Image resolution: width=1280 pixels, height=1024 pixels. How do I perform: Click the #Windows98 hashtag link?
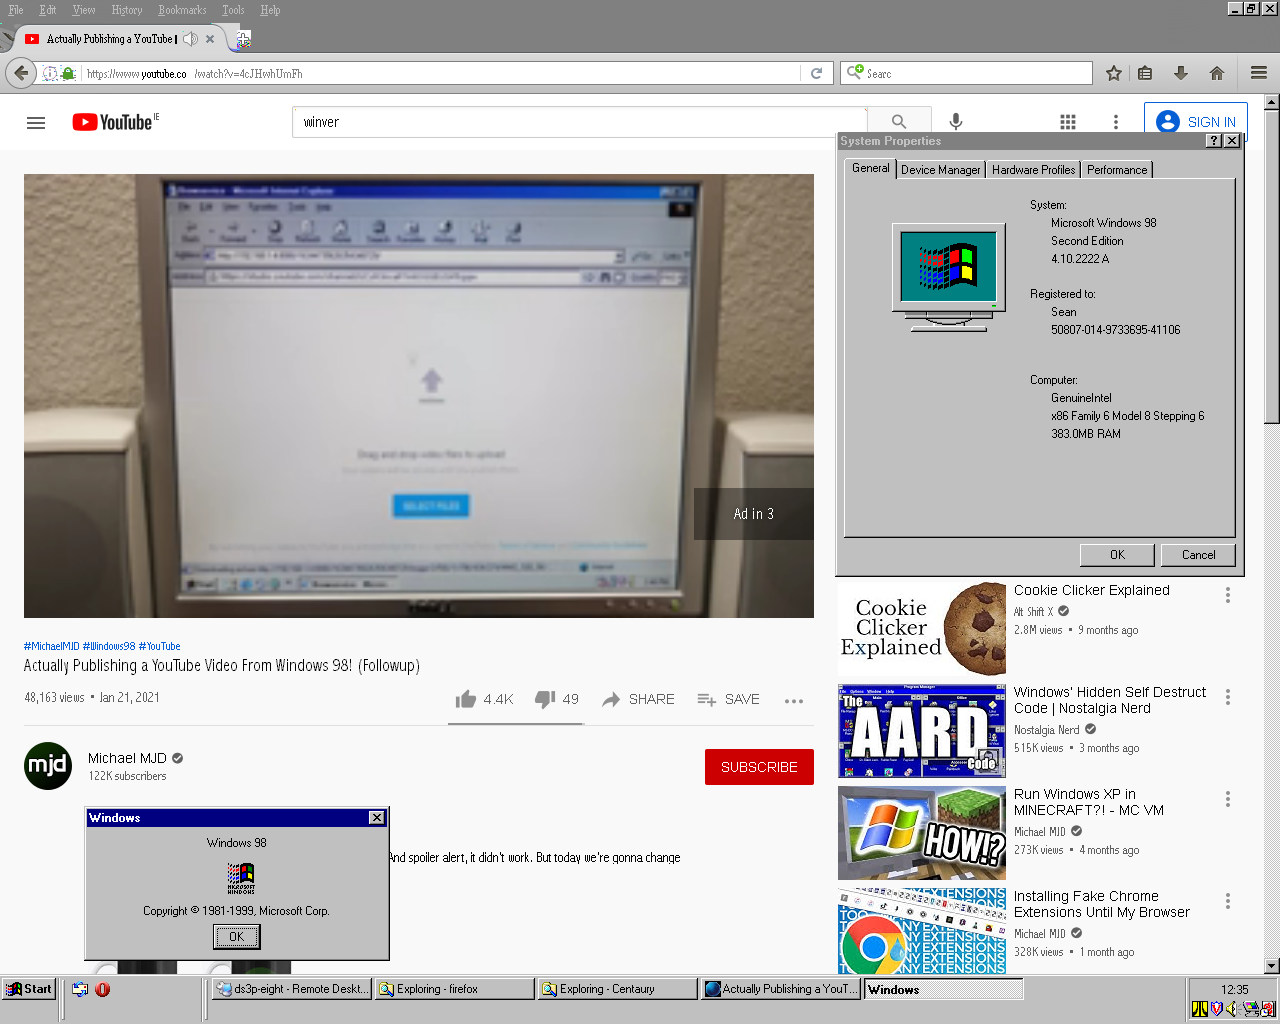click(109, 646)
